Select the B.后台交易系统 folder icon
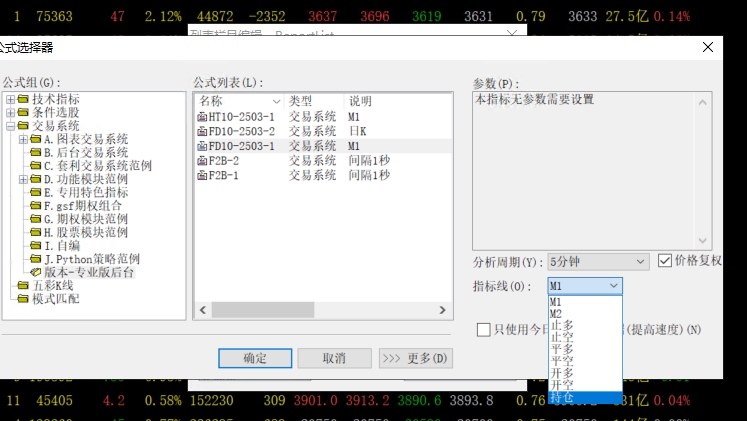 (35, 152)
